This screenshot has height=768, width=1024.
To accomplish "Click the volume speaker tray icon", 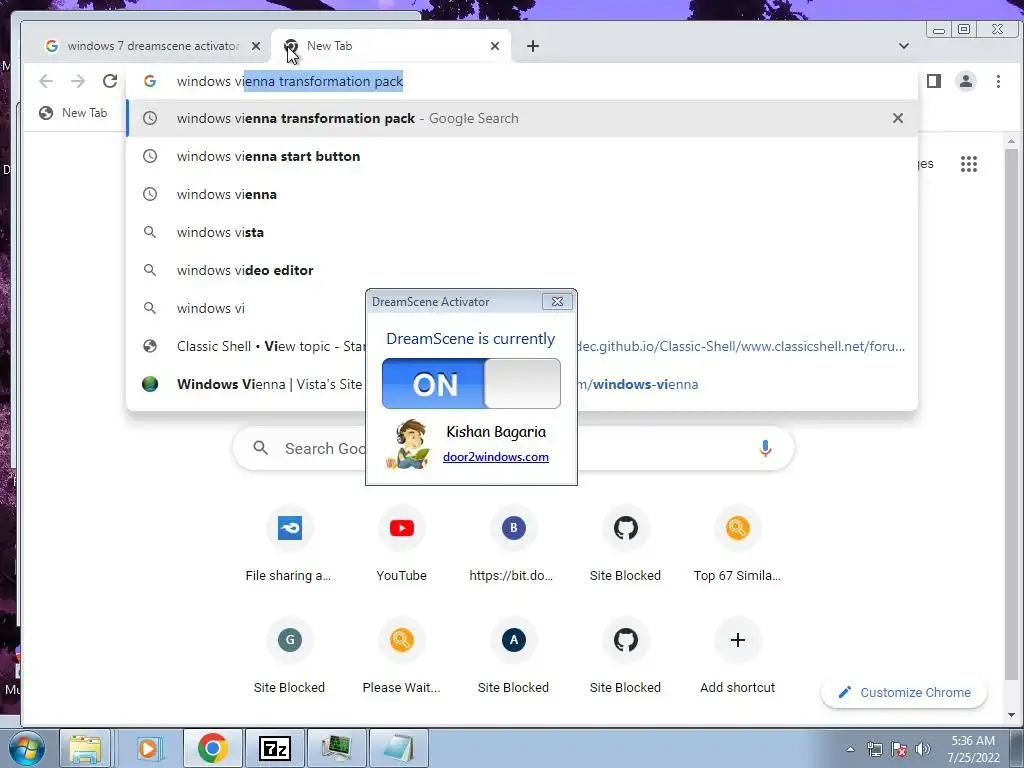I will click(923, 749).
